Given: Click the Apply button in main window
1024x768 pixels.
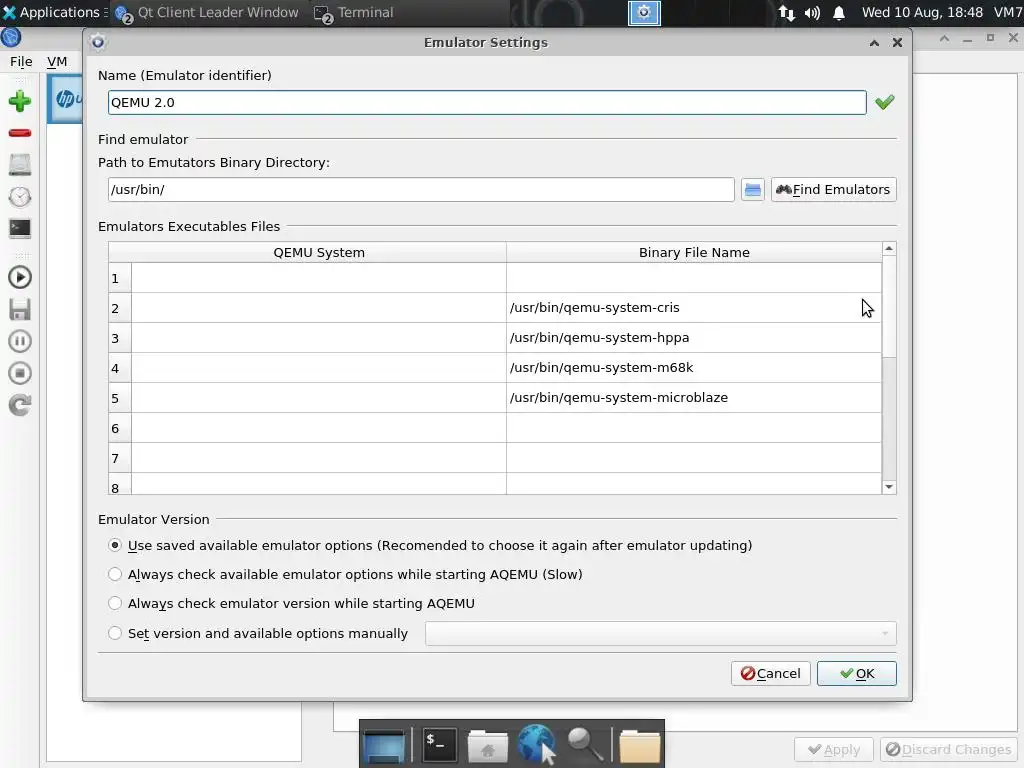Looking at the screenshot, I should click(x=834, y=750).
